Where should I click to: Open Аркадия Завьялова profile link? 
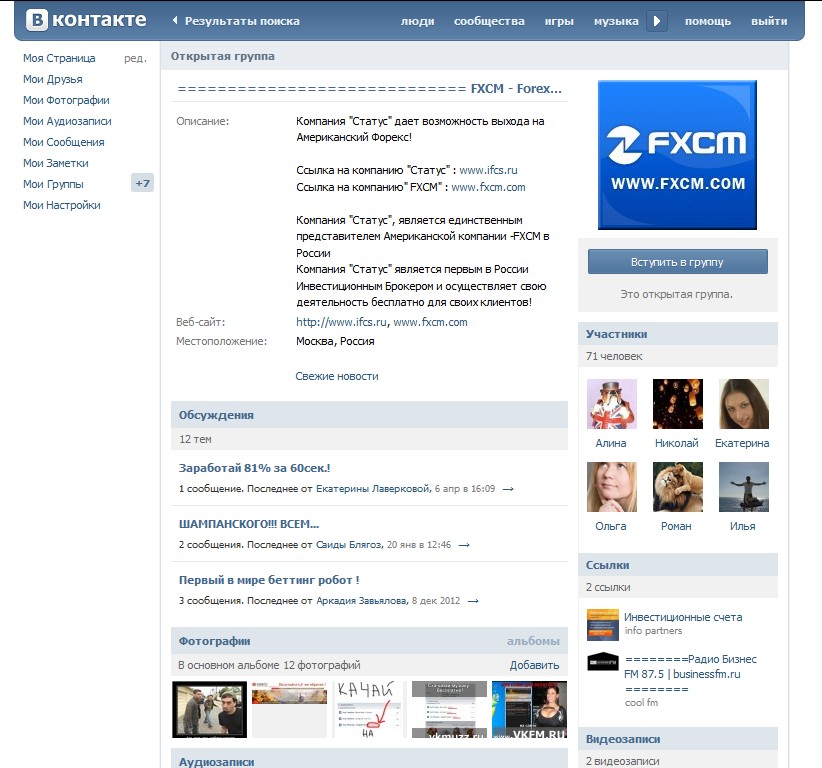coord(361,601)
